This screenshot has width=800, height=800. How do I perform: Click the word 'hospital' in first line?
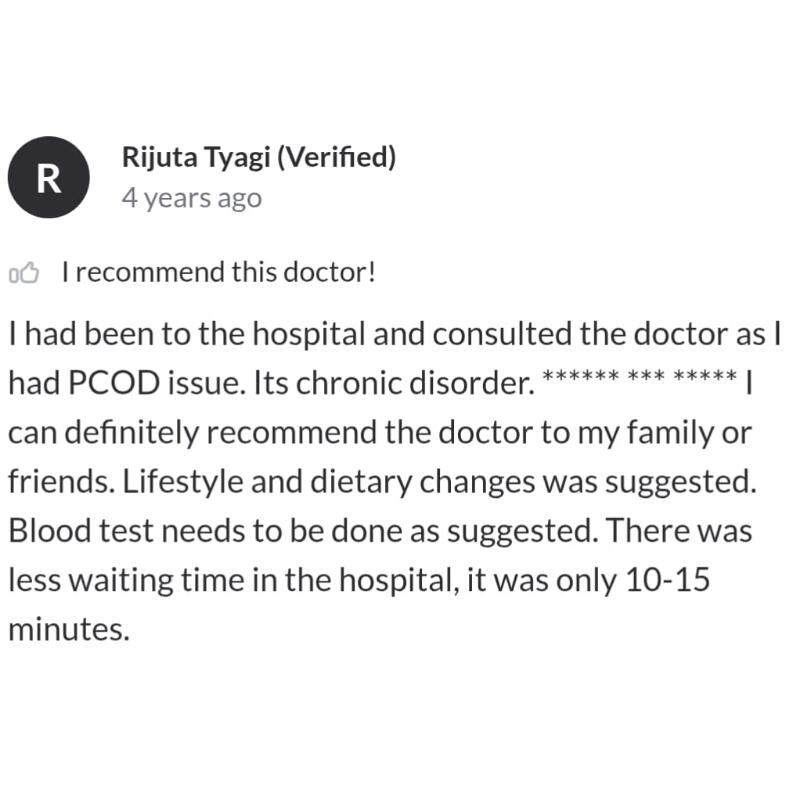pos(309,335)
